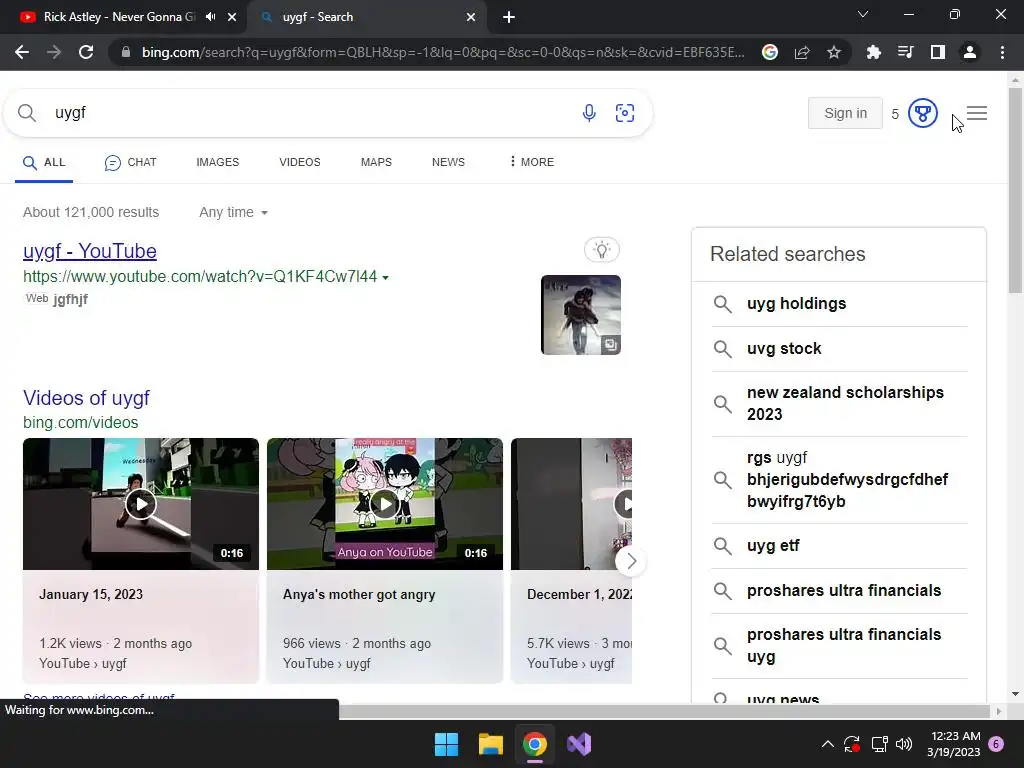Open a new browser tab

[509, 17]
